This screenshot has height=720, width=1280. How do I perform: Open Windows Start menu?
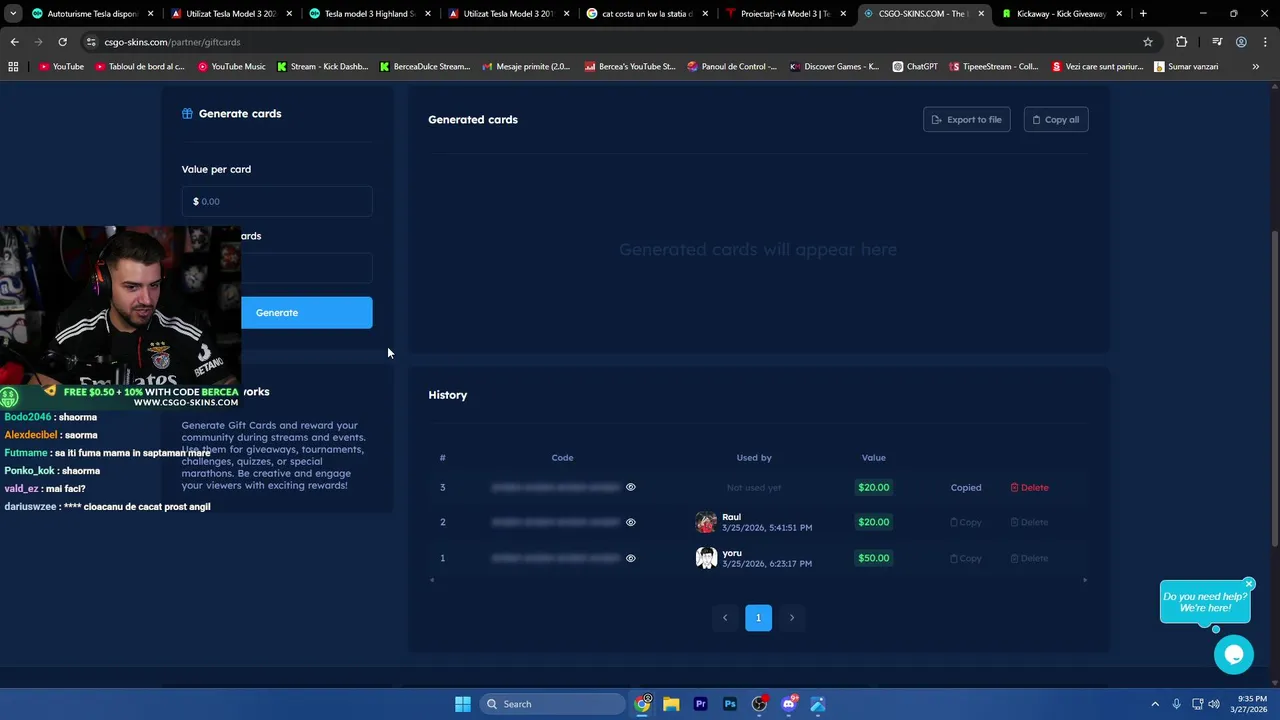point(463,704)
